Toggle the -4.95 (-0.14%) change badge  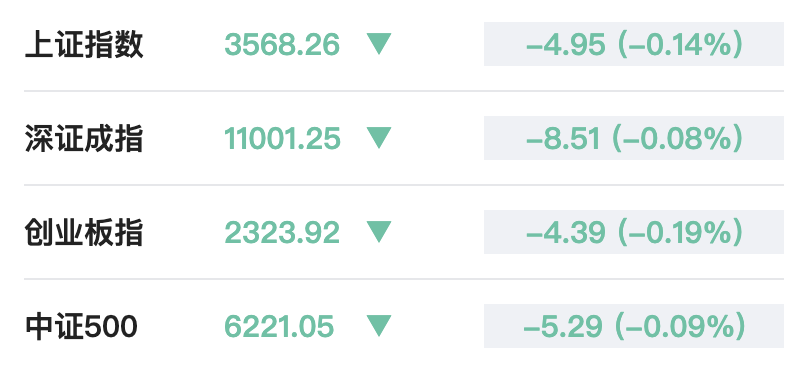click(634, 44)
